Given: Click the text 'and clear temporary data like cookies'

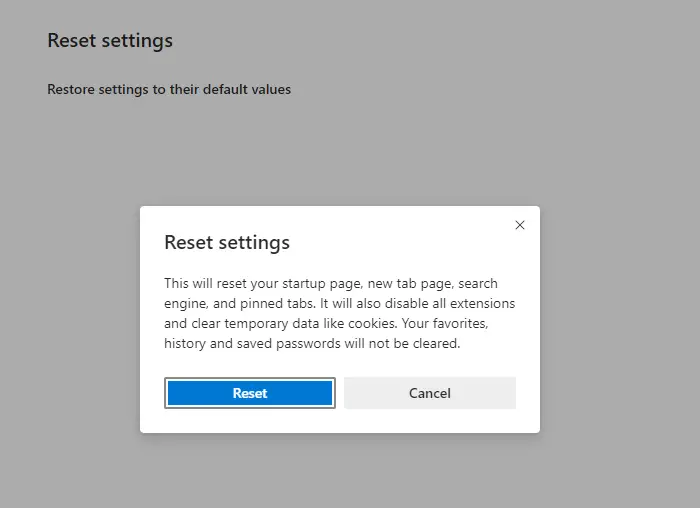Looking at the screenshot, I should click(x=279, y=323).
